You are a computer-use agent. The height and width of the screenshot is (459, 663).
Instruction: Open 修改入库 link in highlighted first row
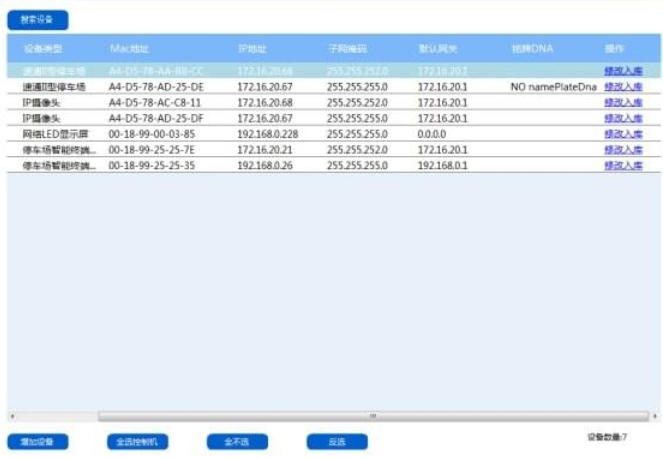point(623,71)
